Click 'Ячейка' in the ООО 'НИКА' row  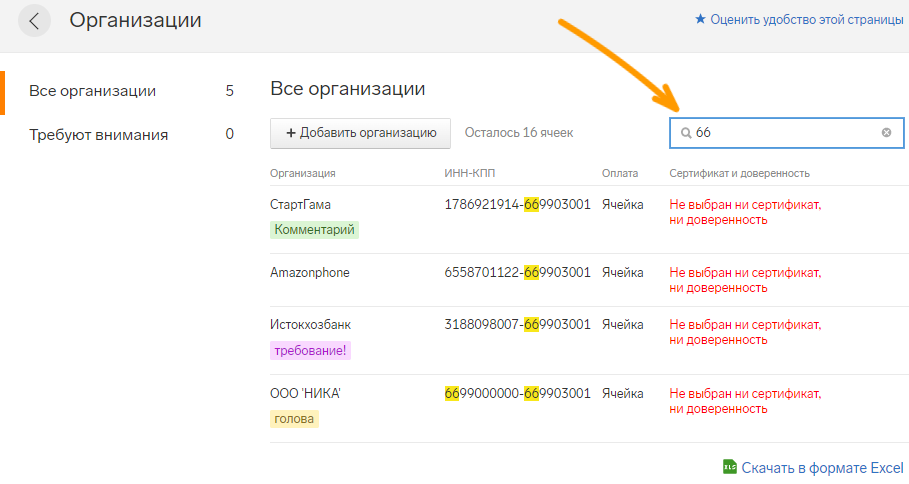click(x=623, y=394)
